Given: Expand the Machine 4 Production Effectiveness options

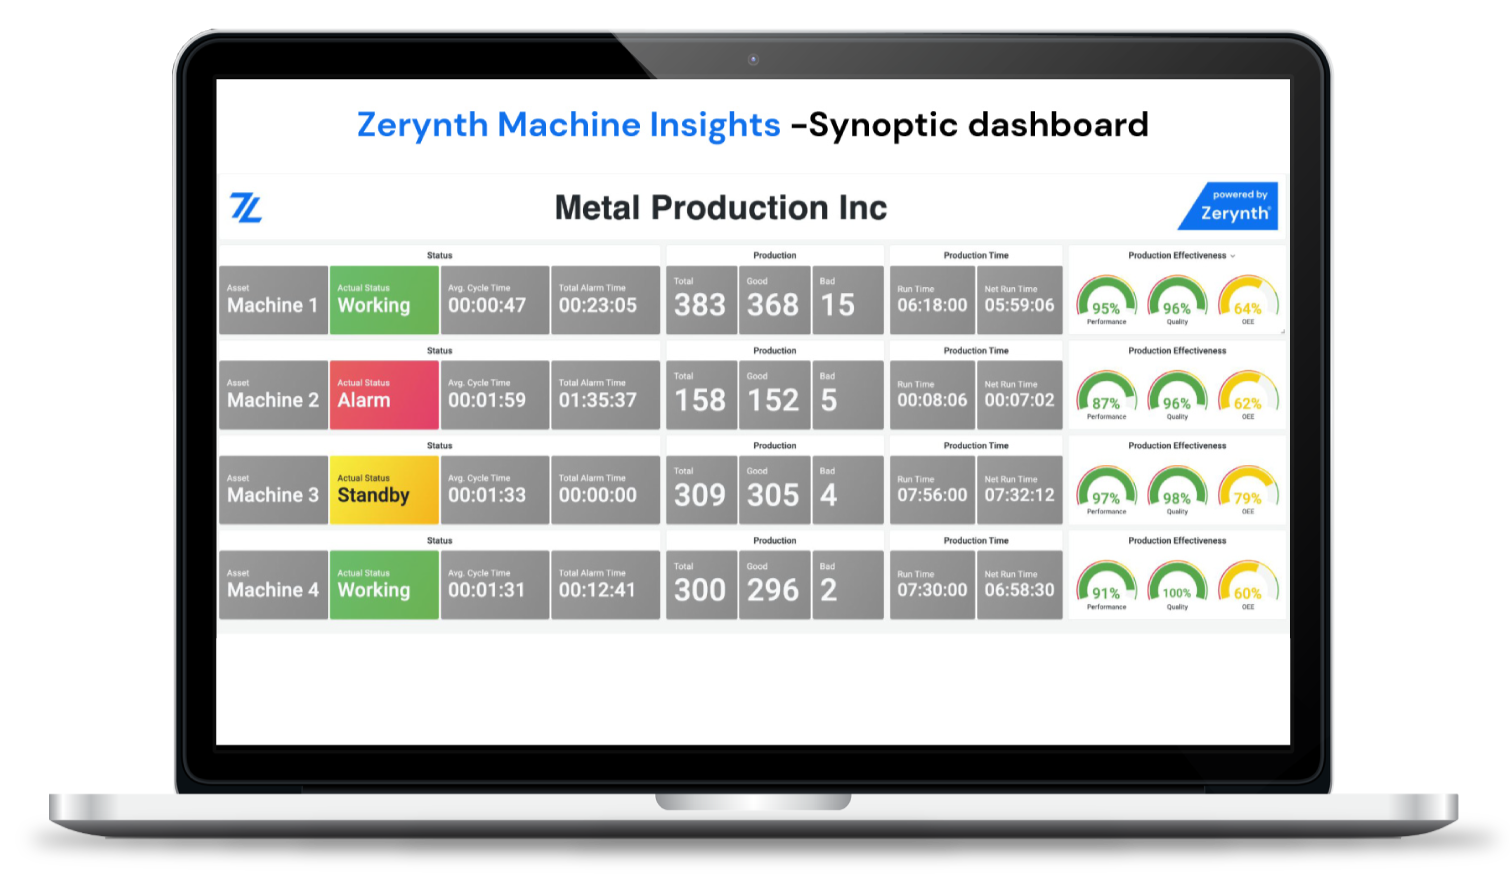Looking at the screenshot, I should [x=1178, y=541].
